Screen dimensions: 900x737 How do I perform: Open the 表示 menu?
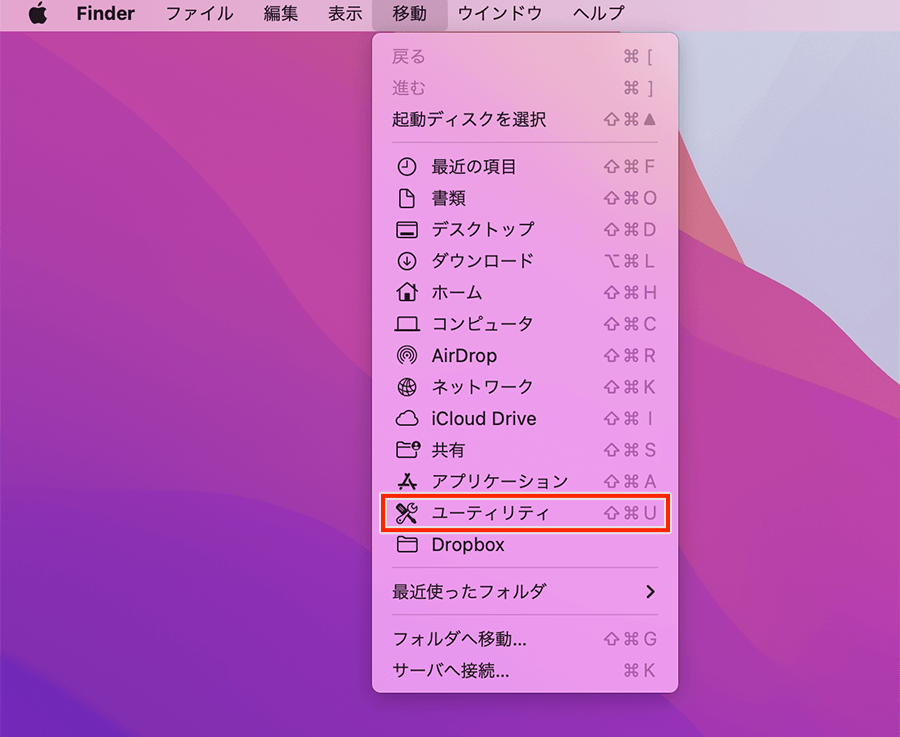click(x=345, y=13)
